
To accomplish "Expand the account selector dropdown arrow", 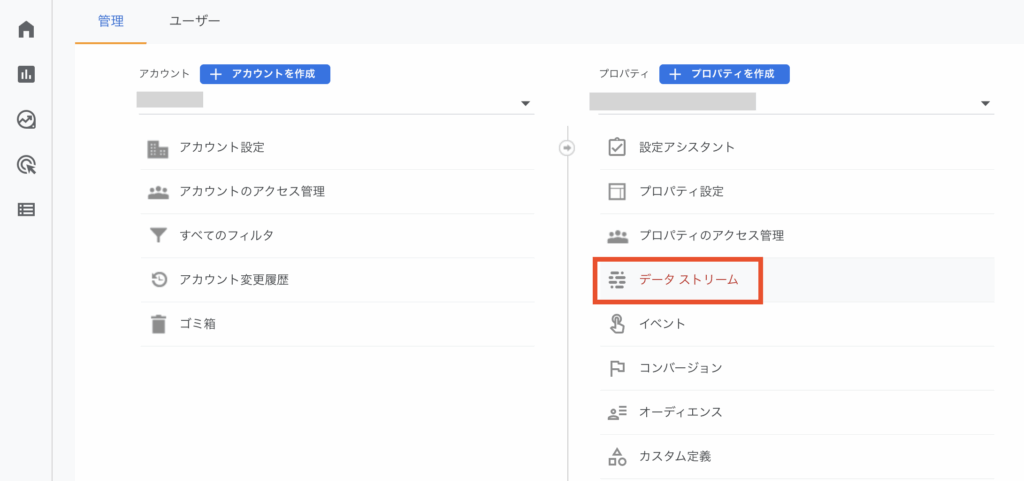I will [x=526, y=104].
